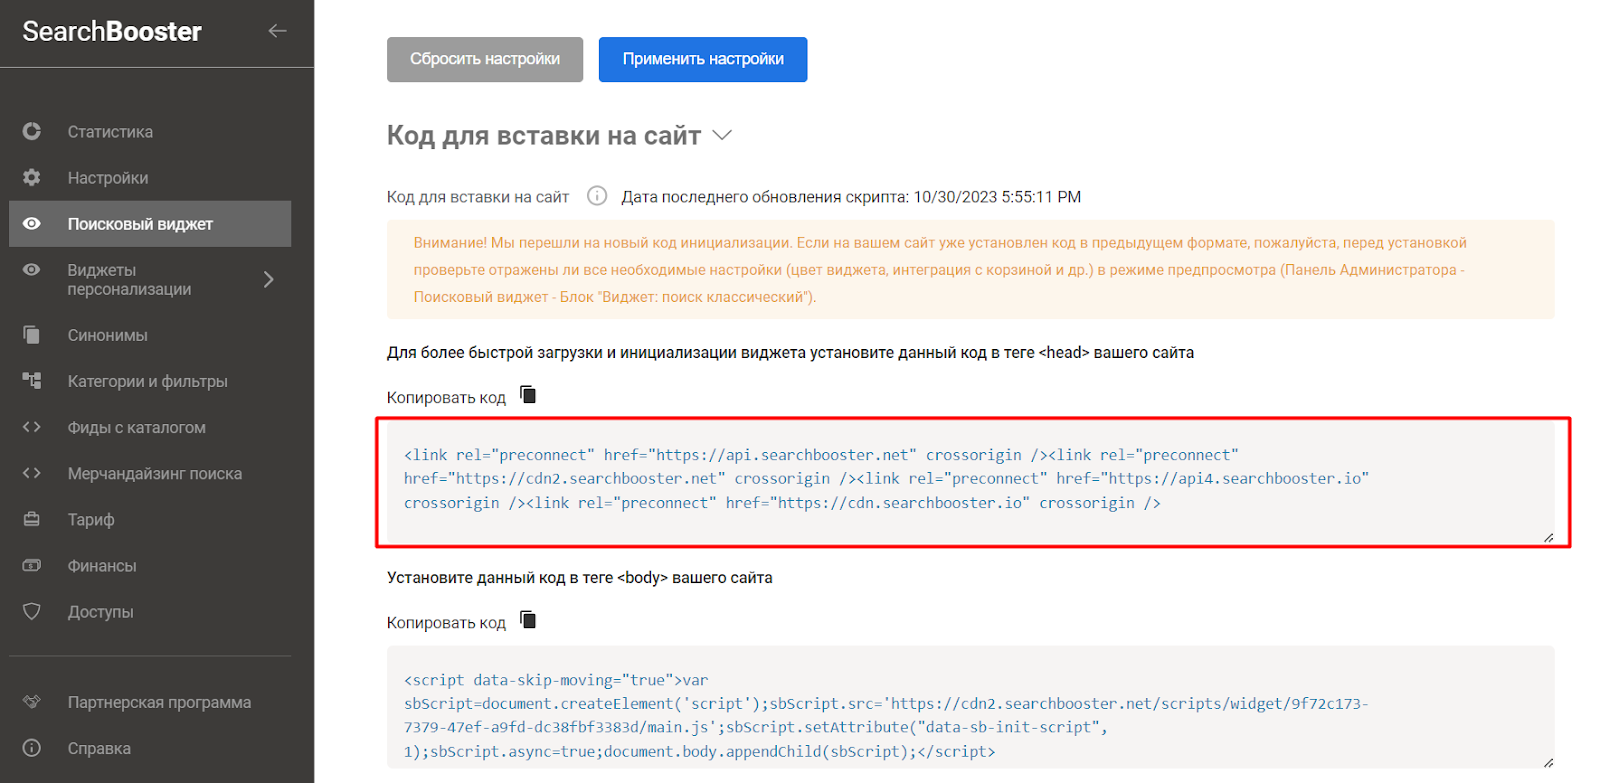Image resolution: width=1600 pixels, height=783 pixels.
Task: Click the Партнерская программа handshake icon
Action: (x=32, y=702)
